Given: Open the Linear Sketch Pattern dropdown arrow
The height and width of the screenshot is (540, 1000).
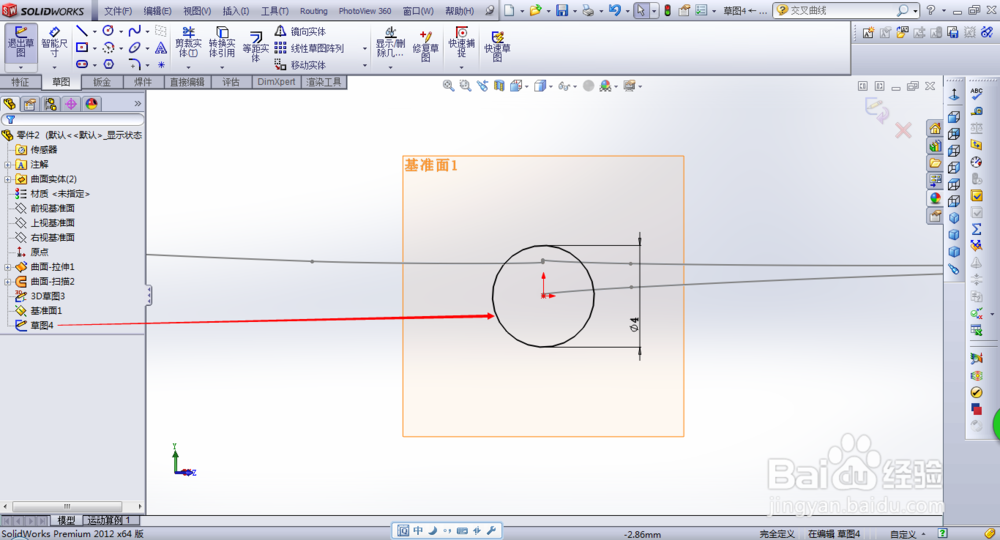Looking at the screenshot, I should coord(365,48).
